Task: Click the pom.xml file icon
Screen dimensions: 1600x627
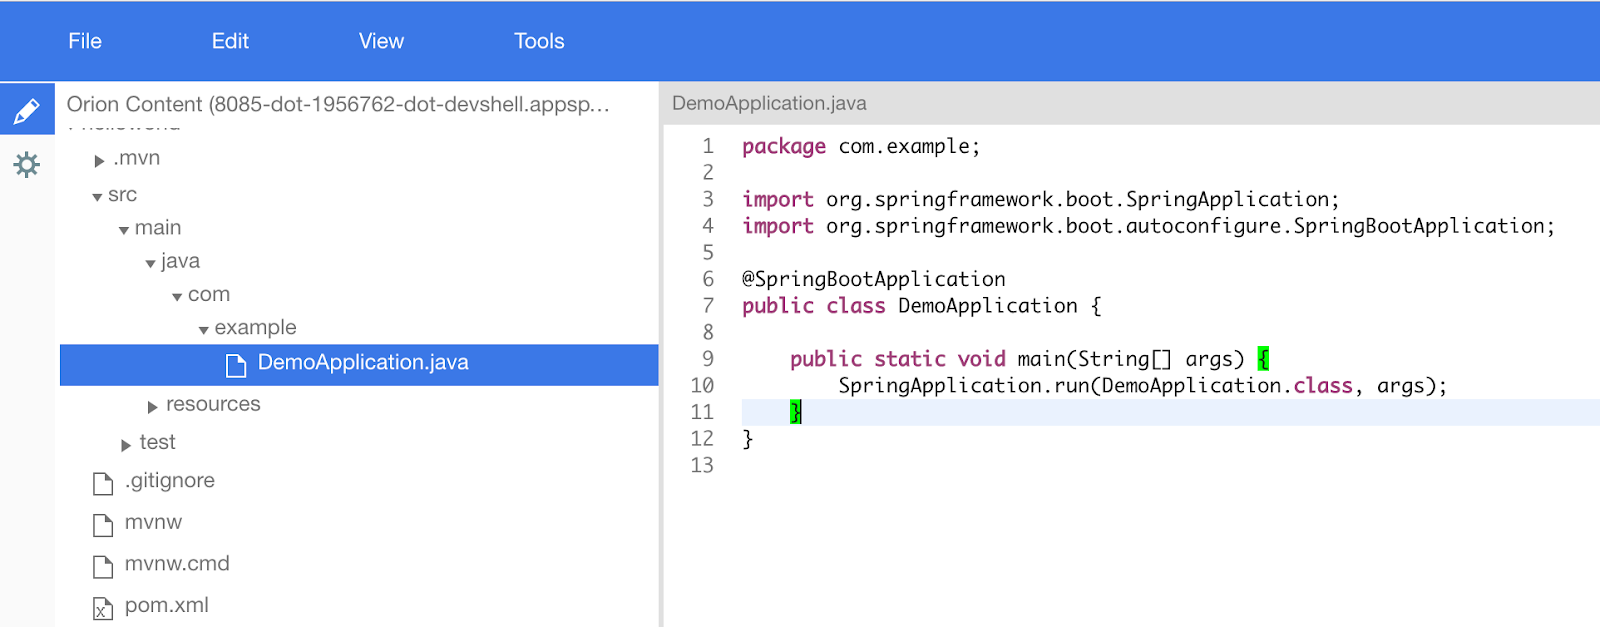Action: pos(103,608)
